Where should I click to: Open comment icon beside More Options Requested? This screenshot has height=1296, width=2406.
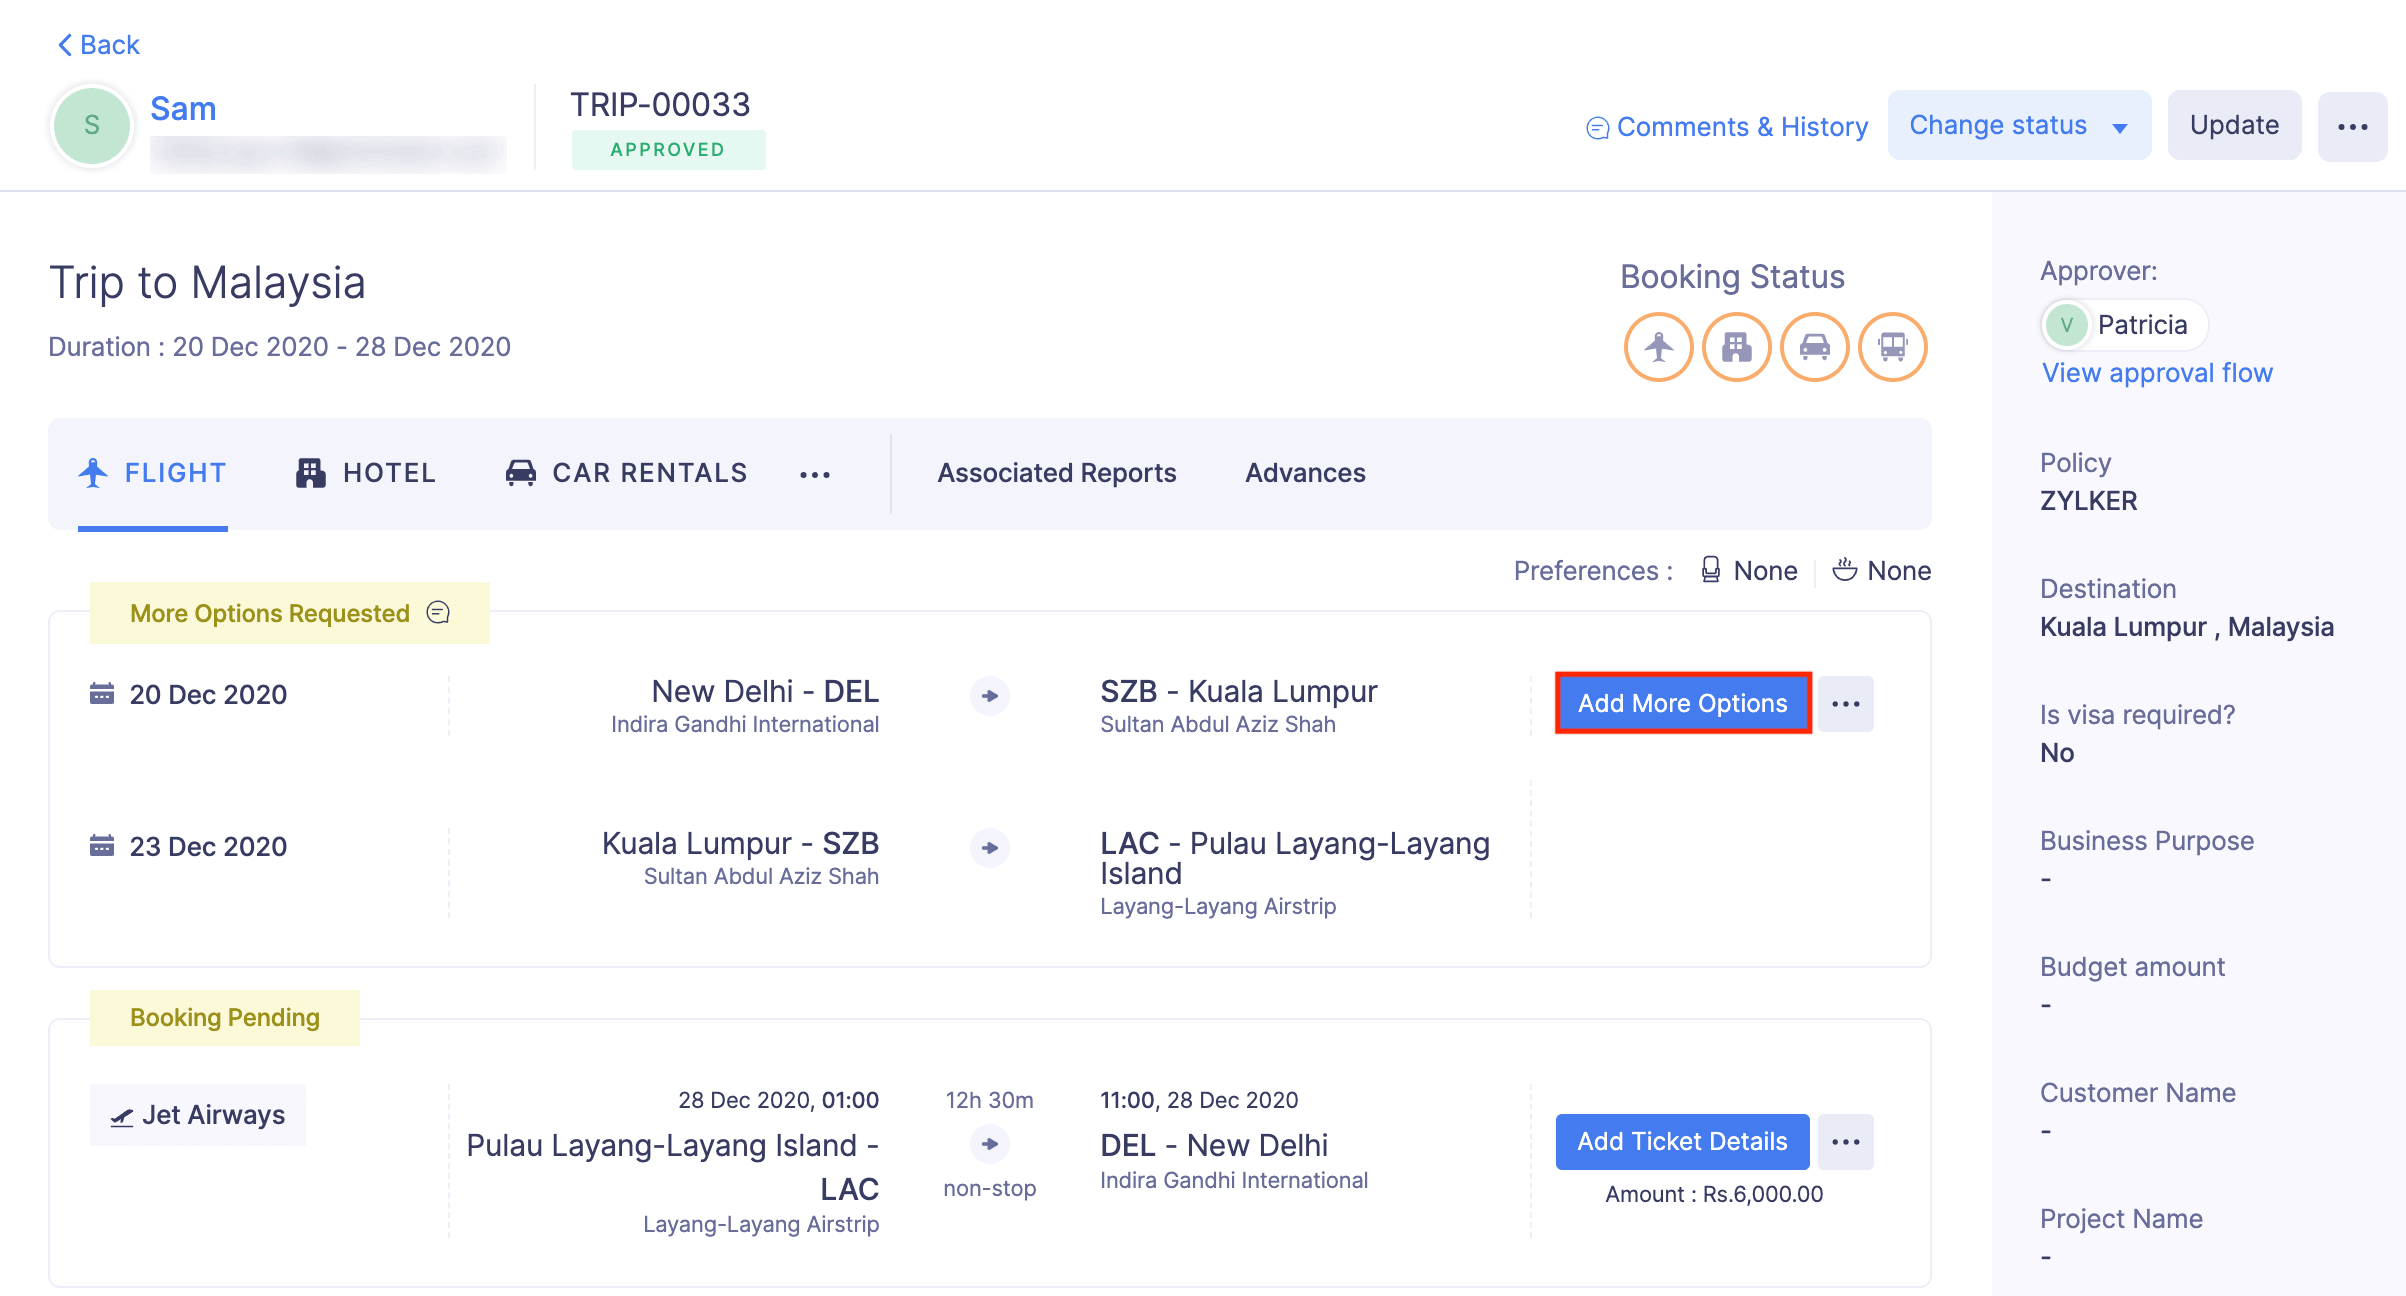pyautogui.click(x=438, y=612)
